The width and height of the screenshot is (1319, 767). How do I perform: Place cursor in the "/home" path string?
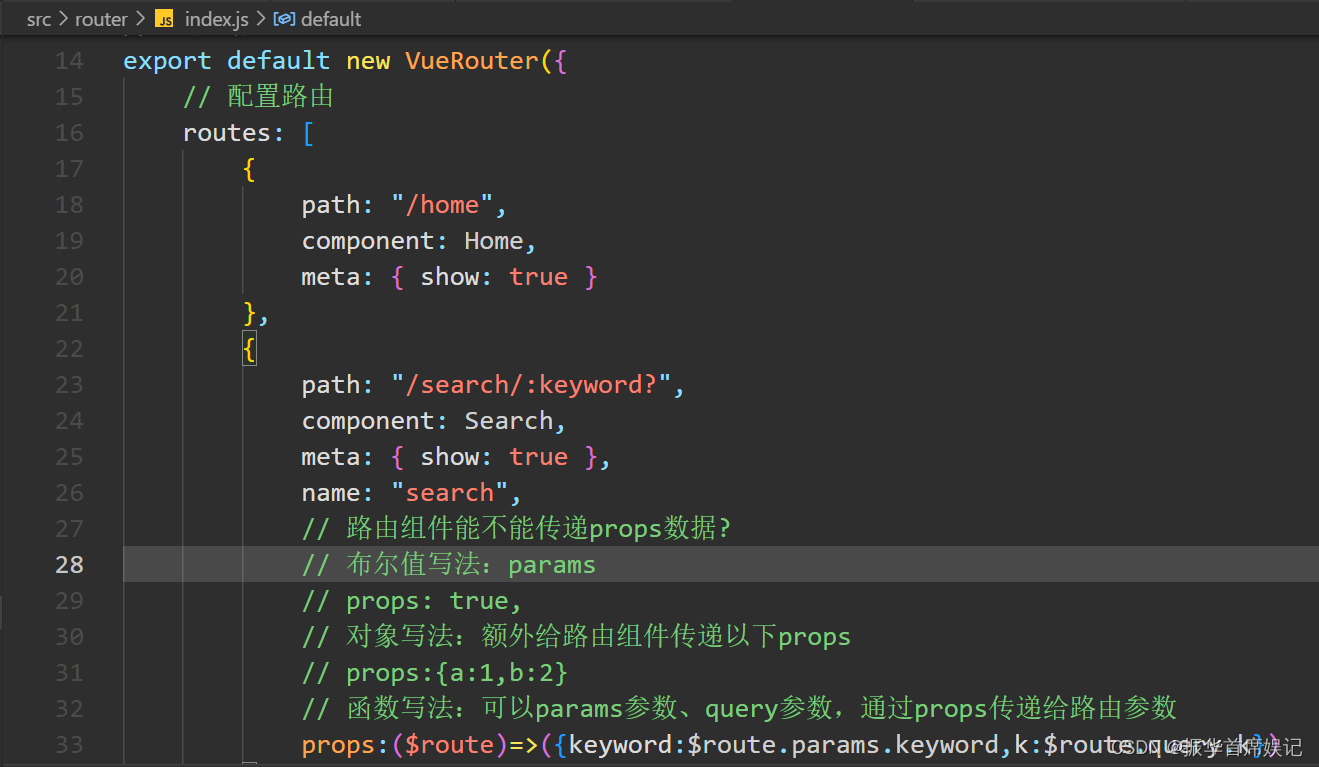443,205
